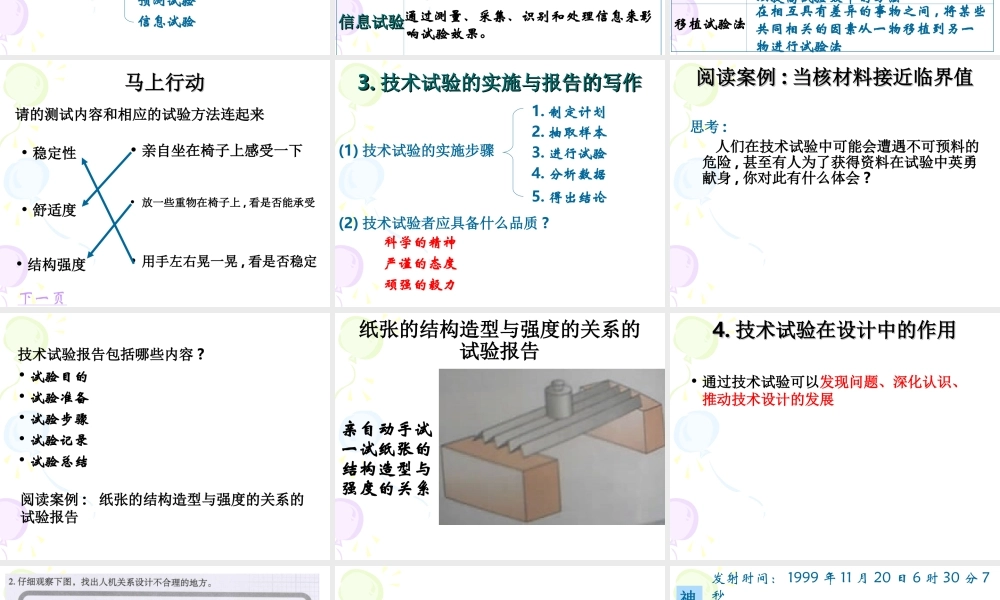Click the description starting 在相互具有差异的事物之间
Image resolution: width=1000 pixels, height=600 pixels.
pos(871,29)
